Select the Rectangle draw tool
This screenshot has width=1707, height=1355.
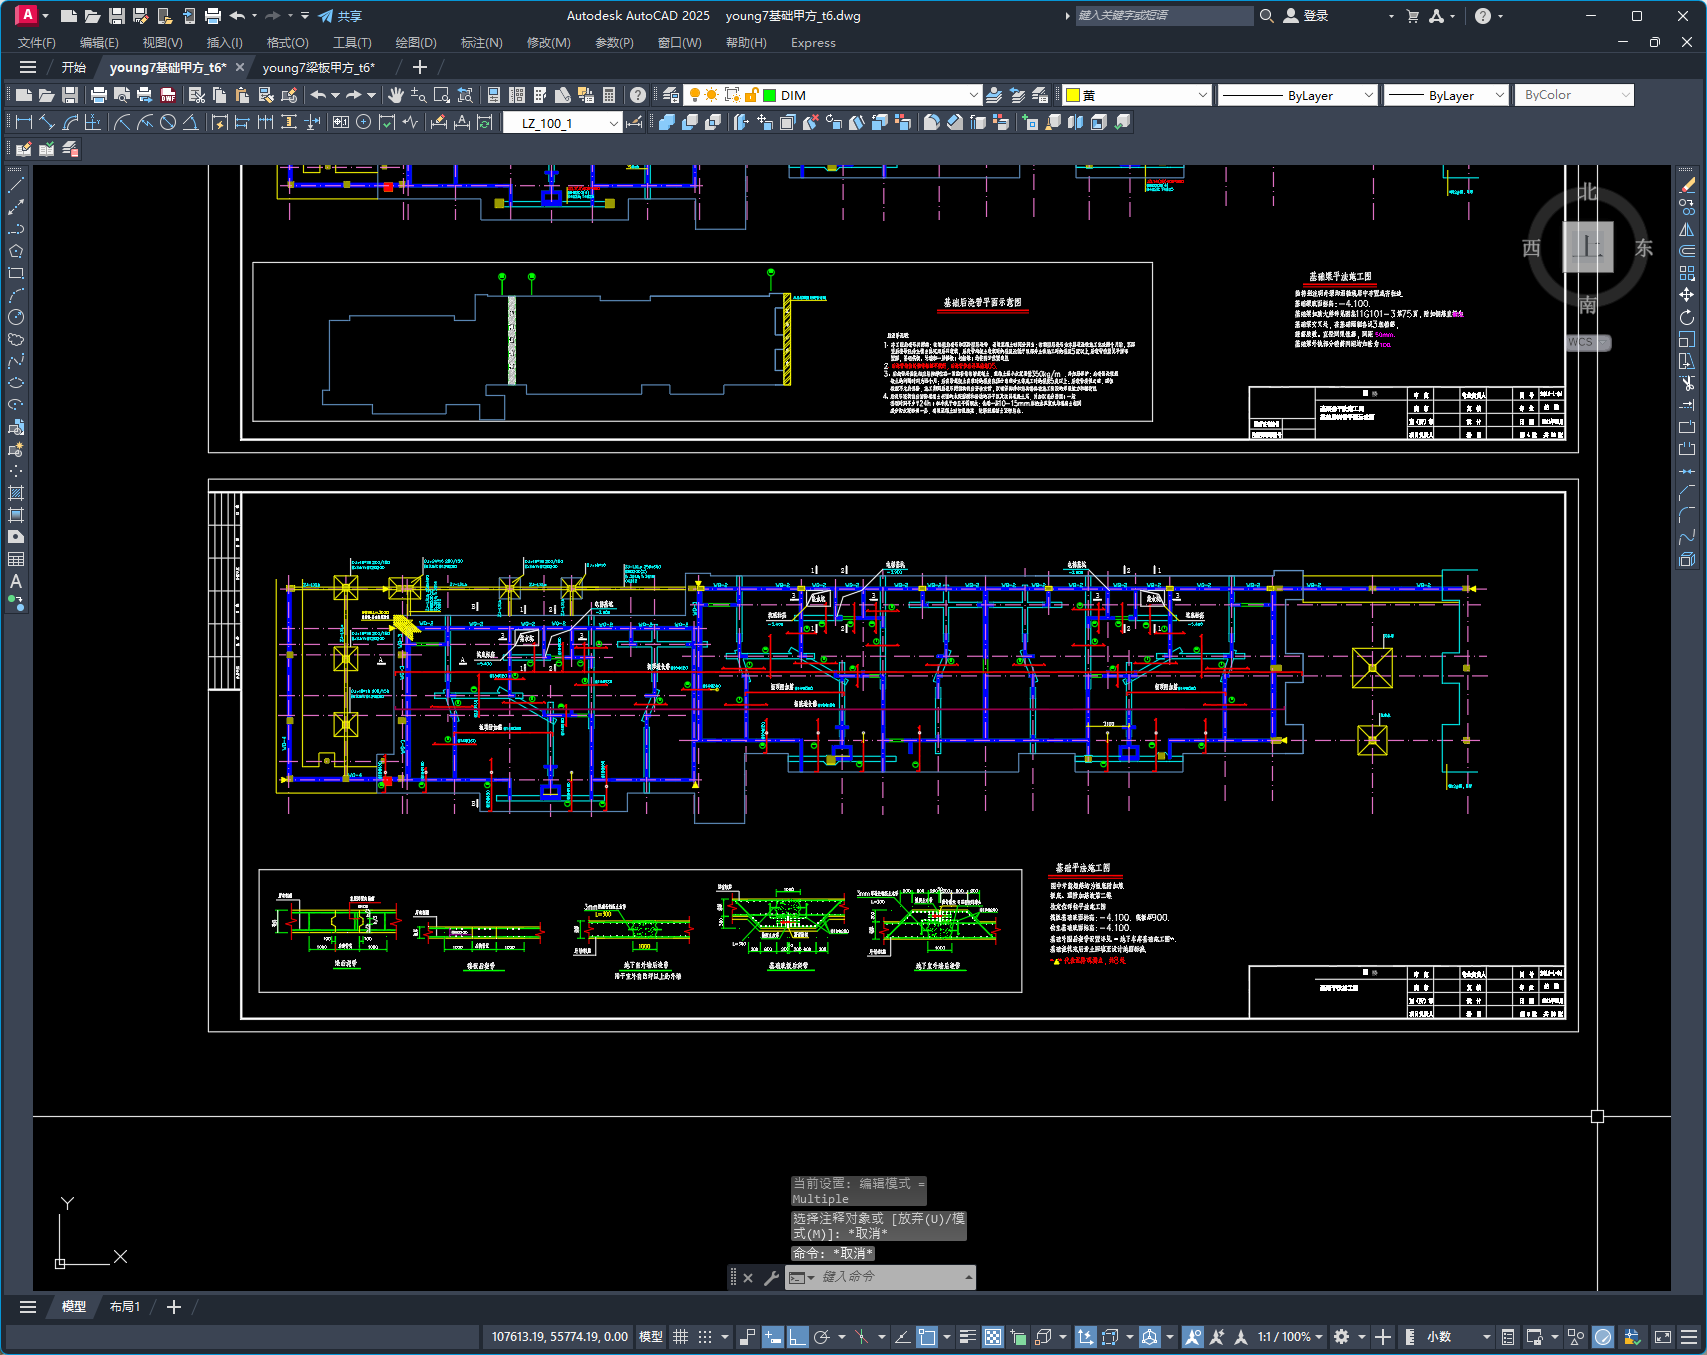[x=16, y=273]
